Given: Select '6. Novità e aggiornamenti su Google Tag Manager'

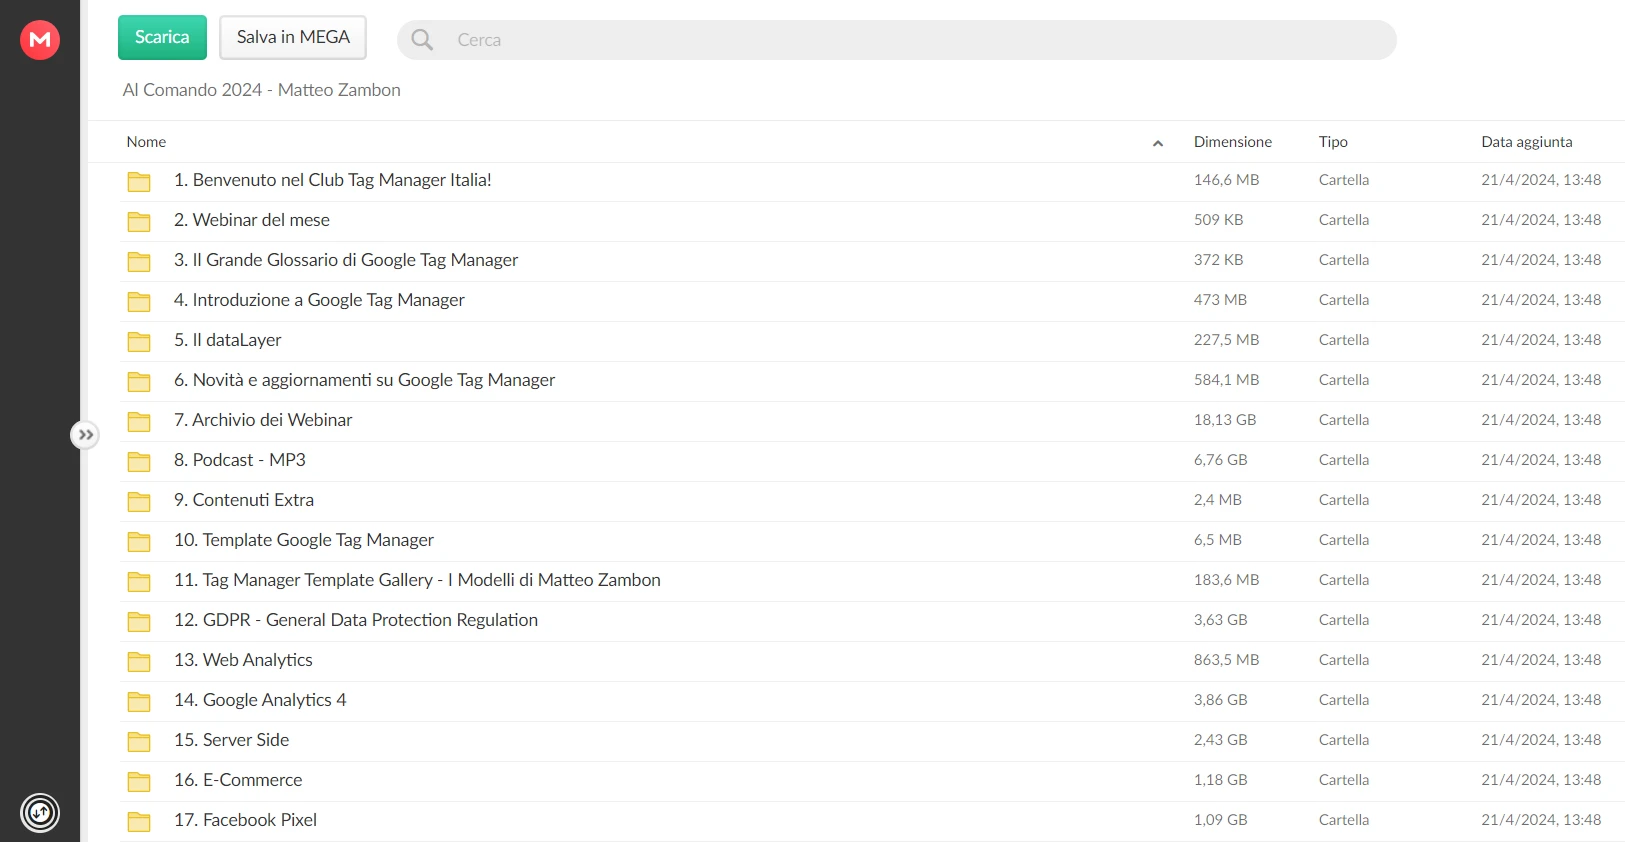Looking at the screenshot, I should (365, 380).
